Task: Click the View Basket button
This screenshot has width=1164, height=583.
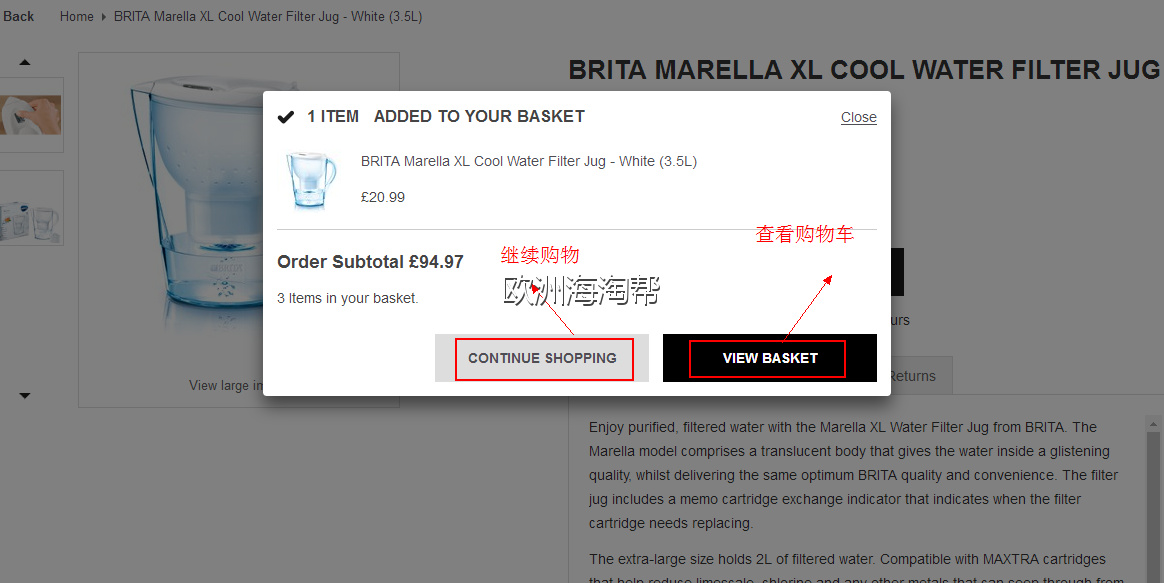Action: point(770,358)
